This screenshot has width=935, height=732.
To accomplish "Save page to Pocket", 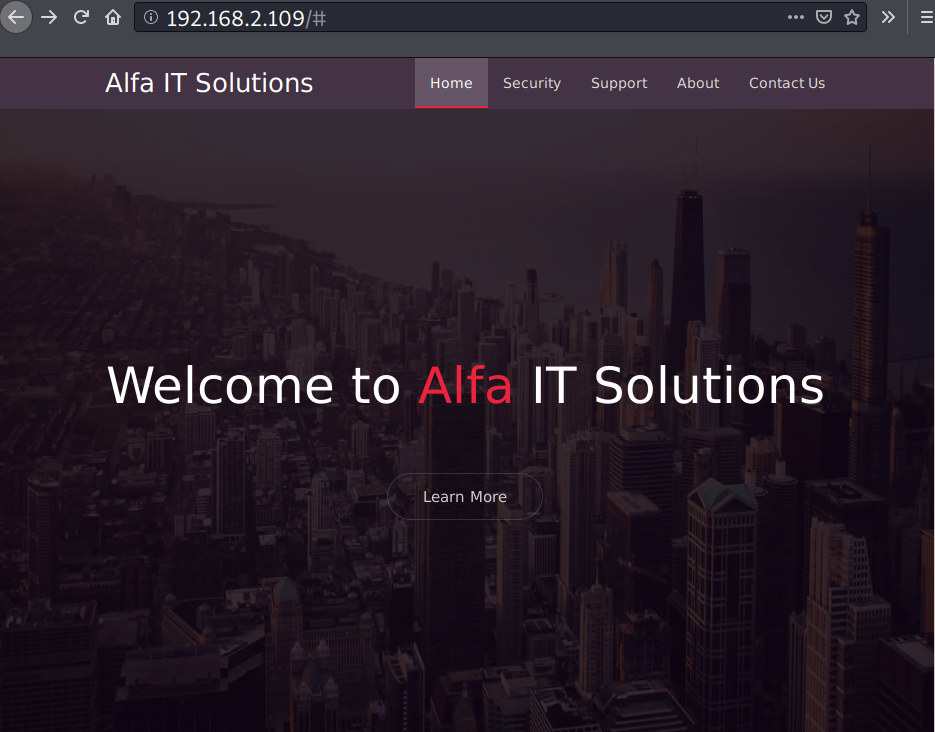I will (823, 17).
